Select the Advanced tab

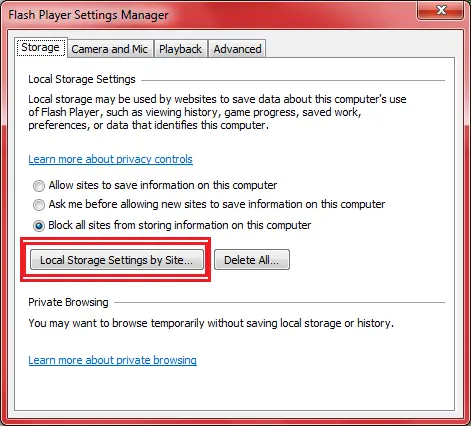[x=237, y=49]
